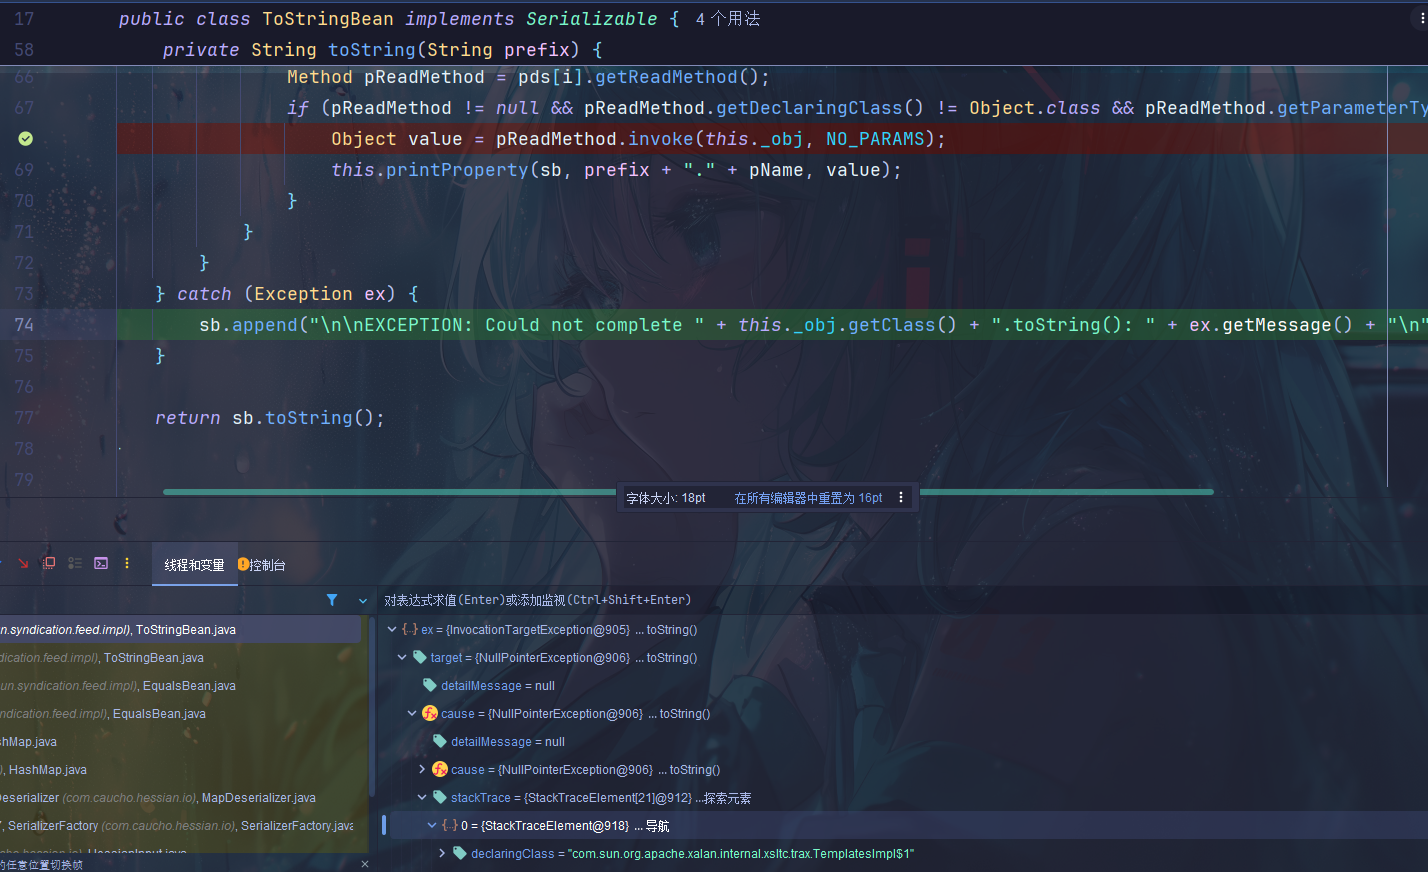
Task: Click the restore layout icon in debug toolbar
Action: point(49,564)
